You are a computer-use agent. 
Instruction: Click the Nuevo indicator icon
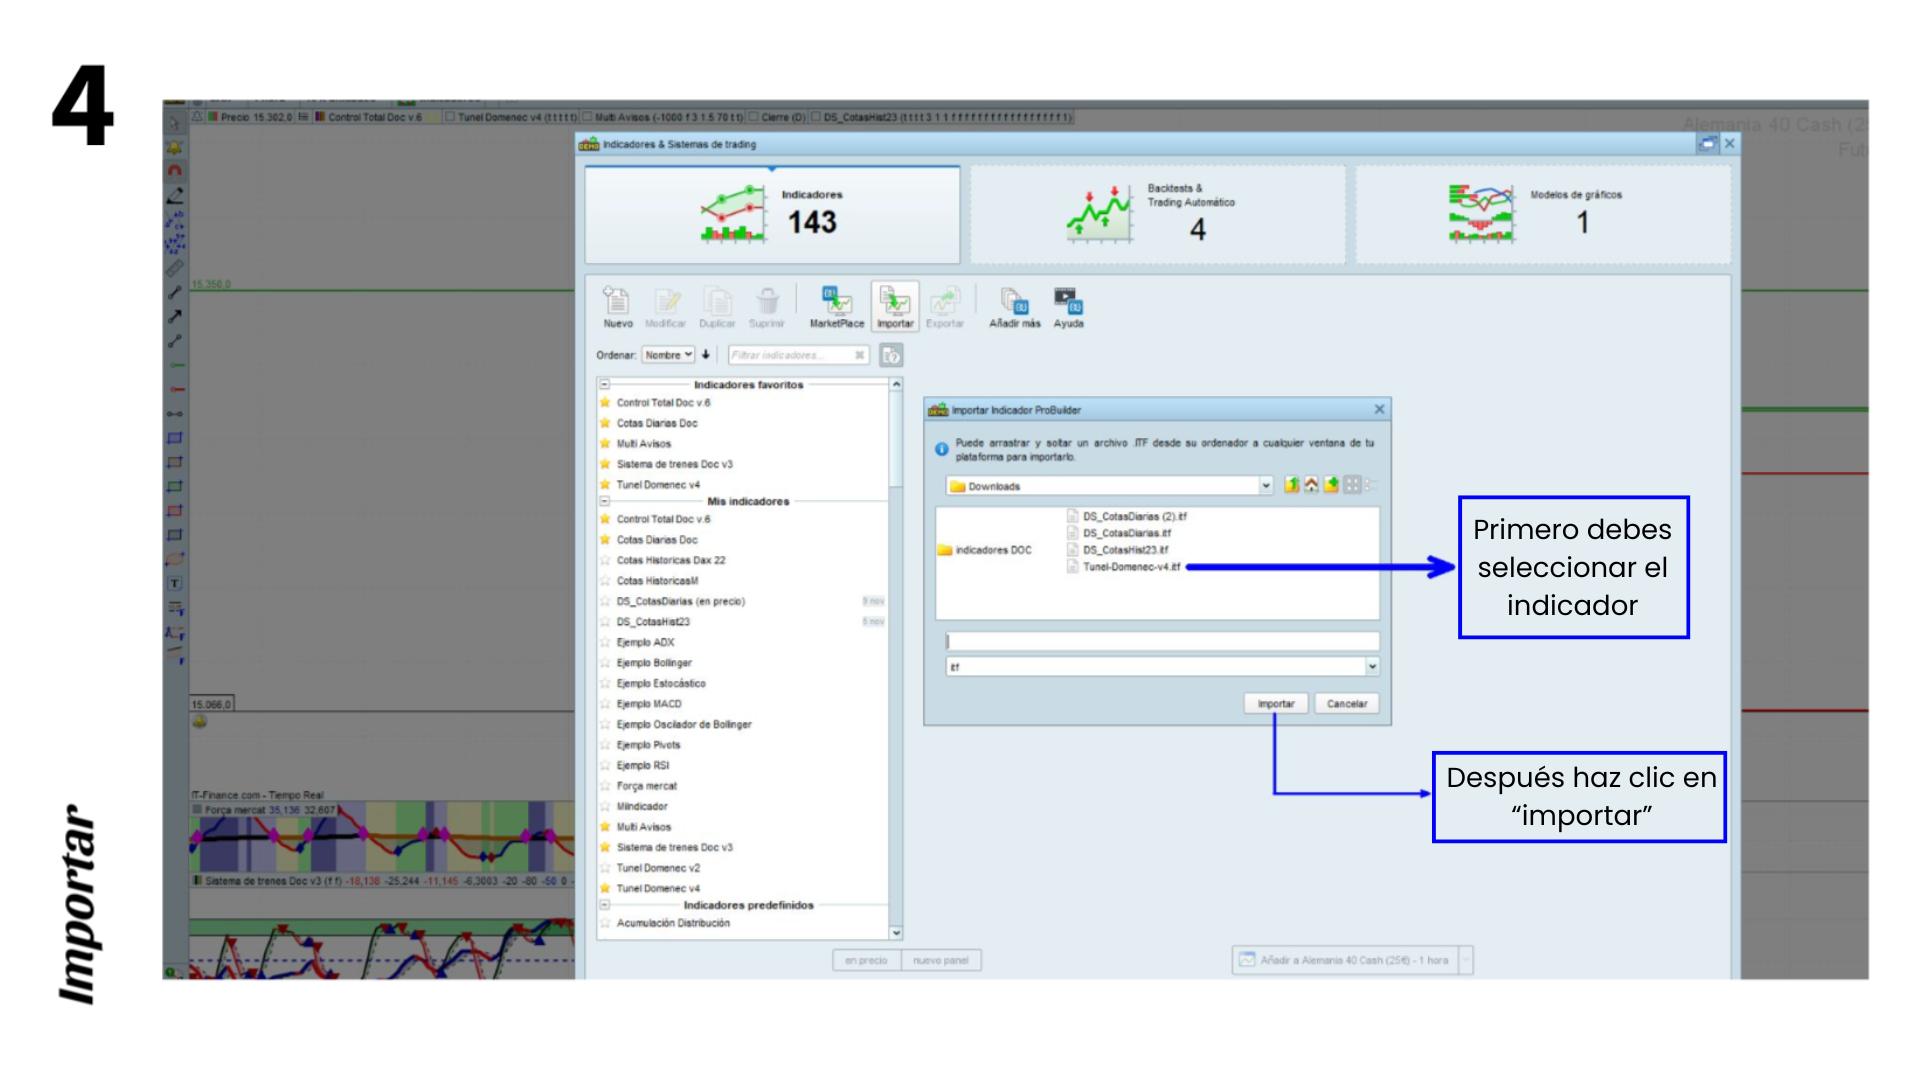pyautogui.click(x=617, y=301)
